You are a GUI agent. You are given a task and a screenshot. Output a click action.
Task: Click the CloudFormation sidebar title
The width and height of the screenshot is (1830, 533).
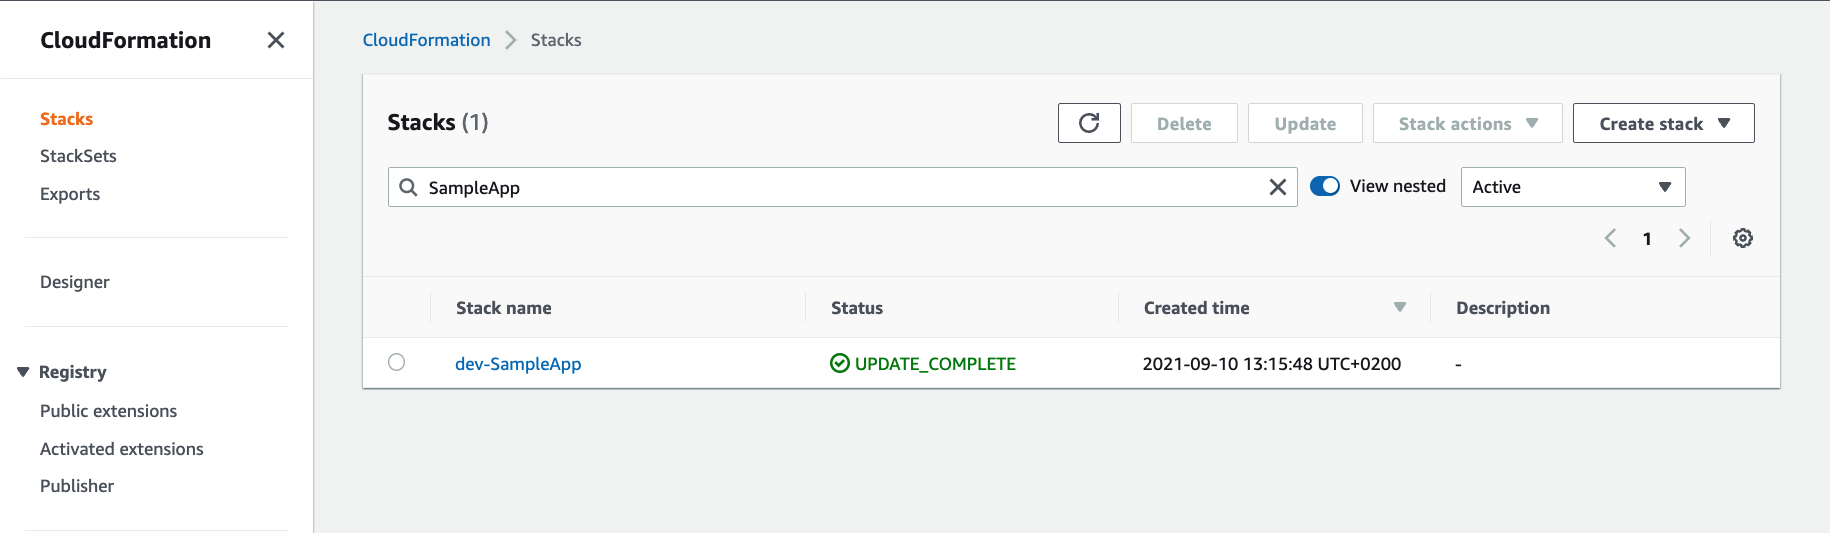[126, 40]
